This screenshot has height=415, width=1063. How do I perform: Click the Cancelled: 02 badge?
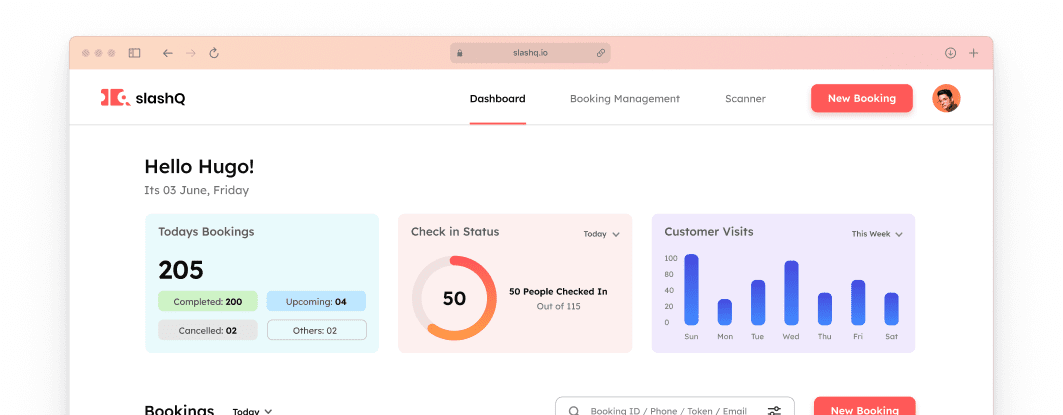coord(208,330)
